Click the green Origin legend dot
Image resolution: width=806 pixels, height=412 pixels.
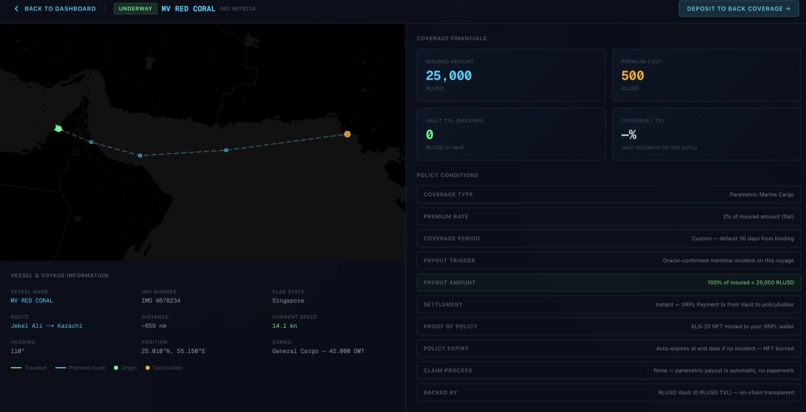click(x=116, y=368)
